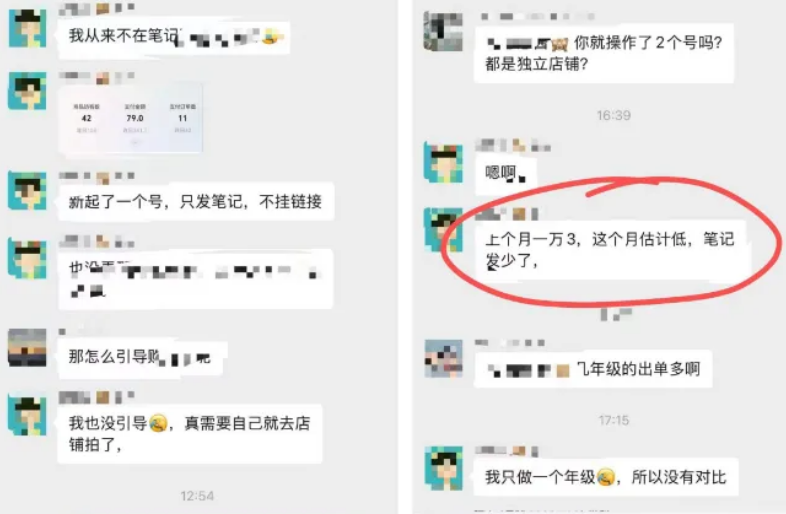
Task: Tap avatar beside message 我从来不在笔记
Action: (28, 29)
